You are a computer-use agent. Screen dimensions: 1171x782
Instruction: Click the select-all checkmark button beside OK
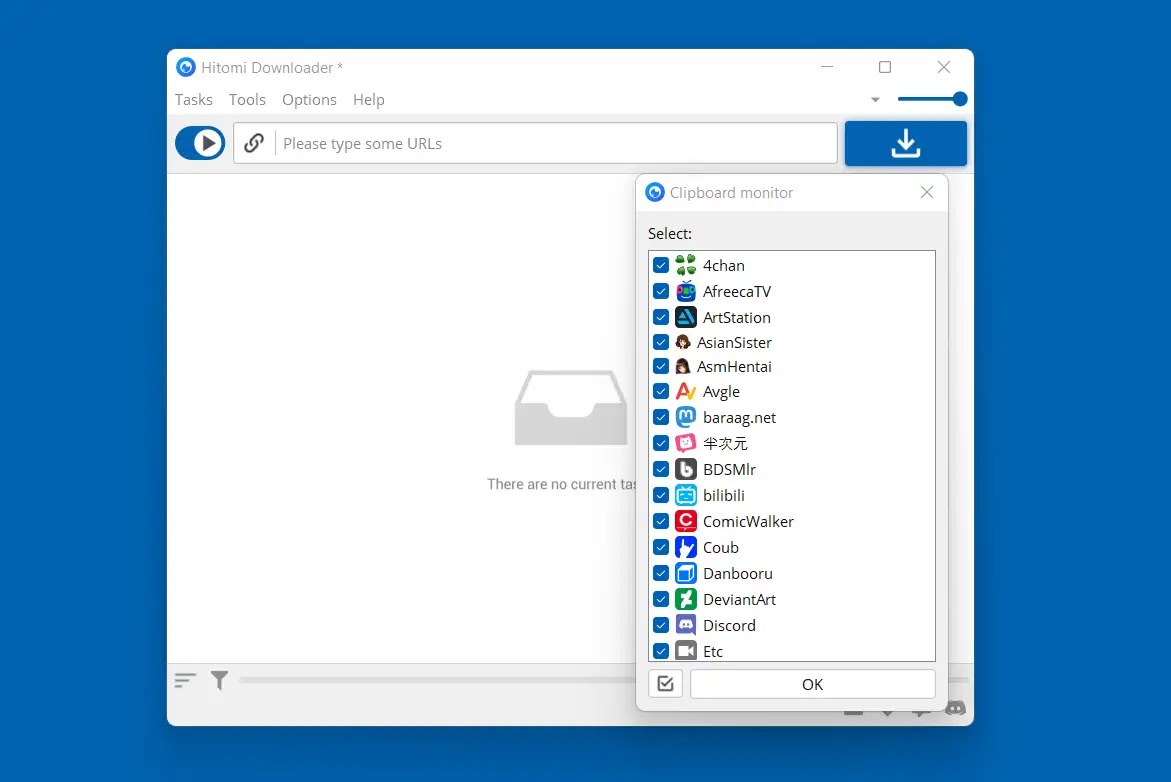665,683
